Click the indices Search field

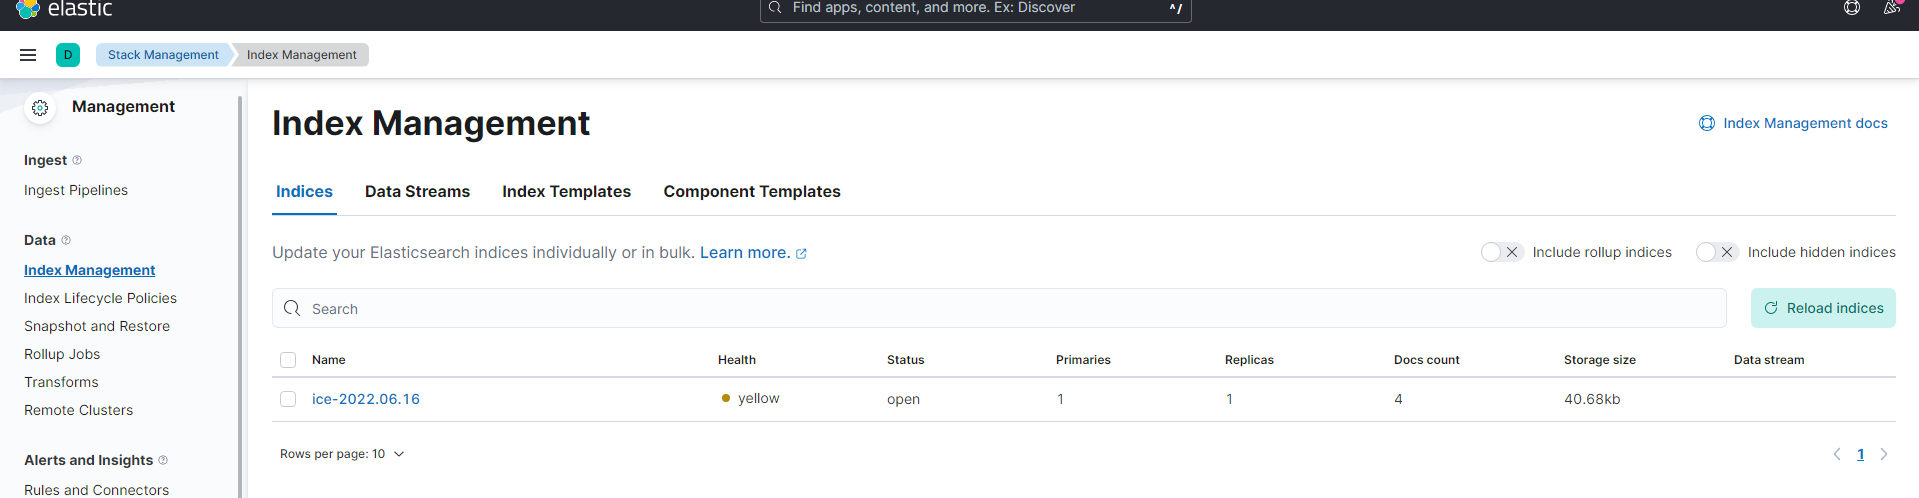[1000, 309]
